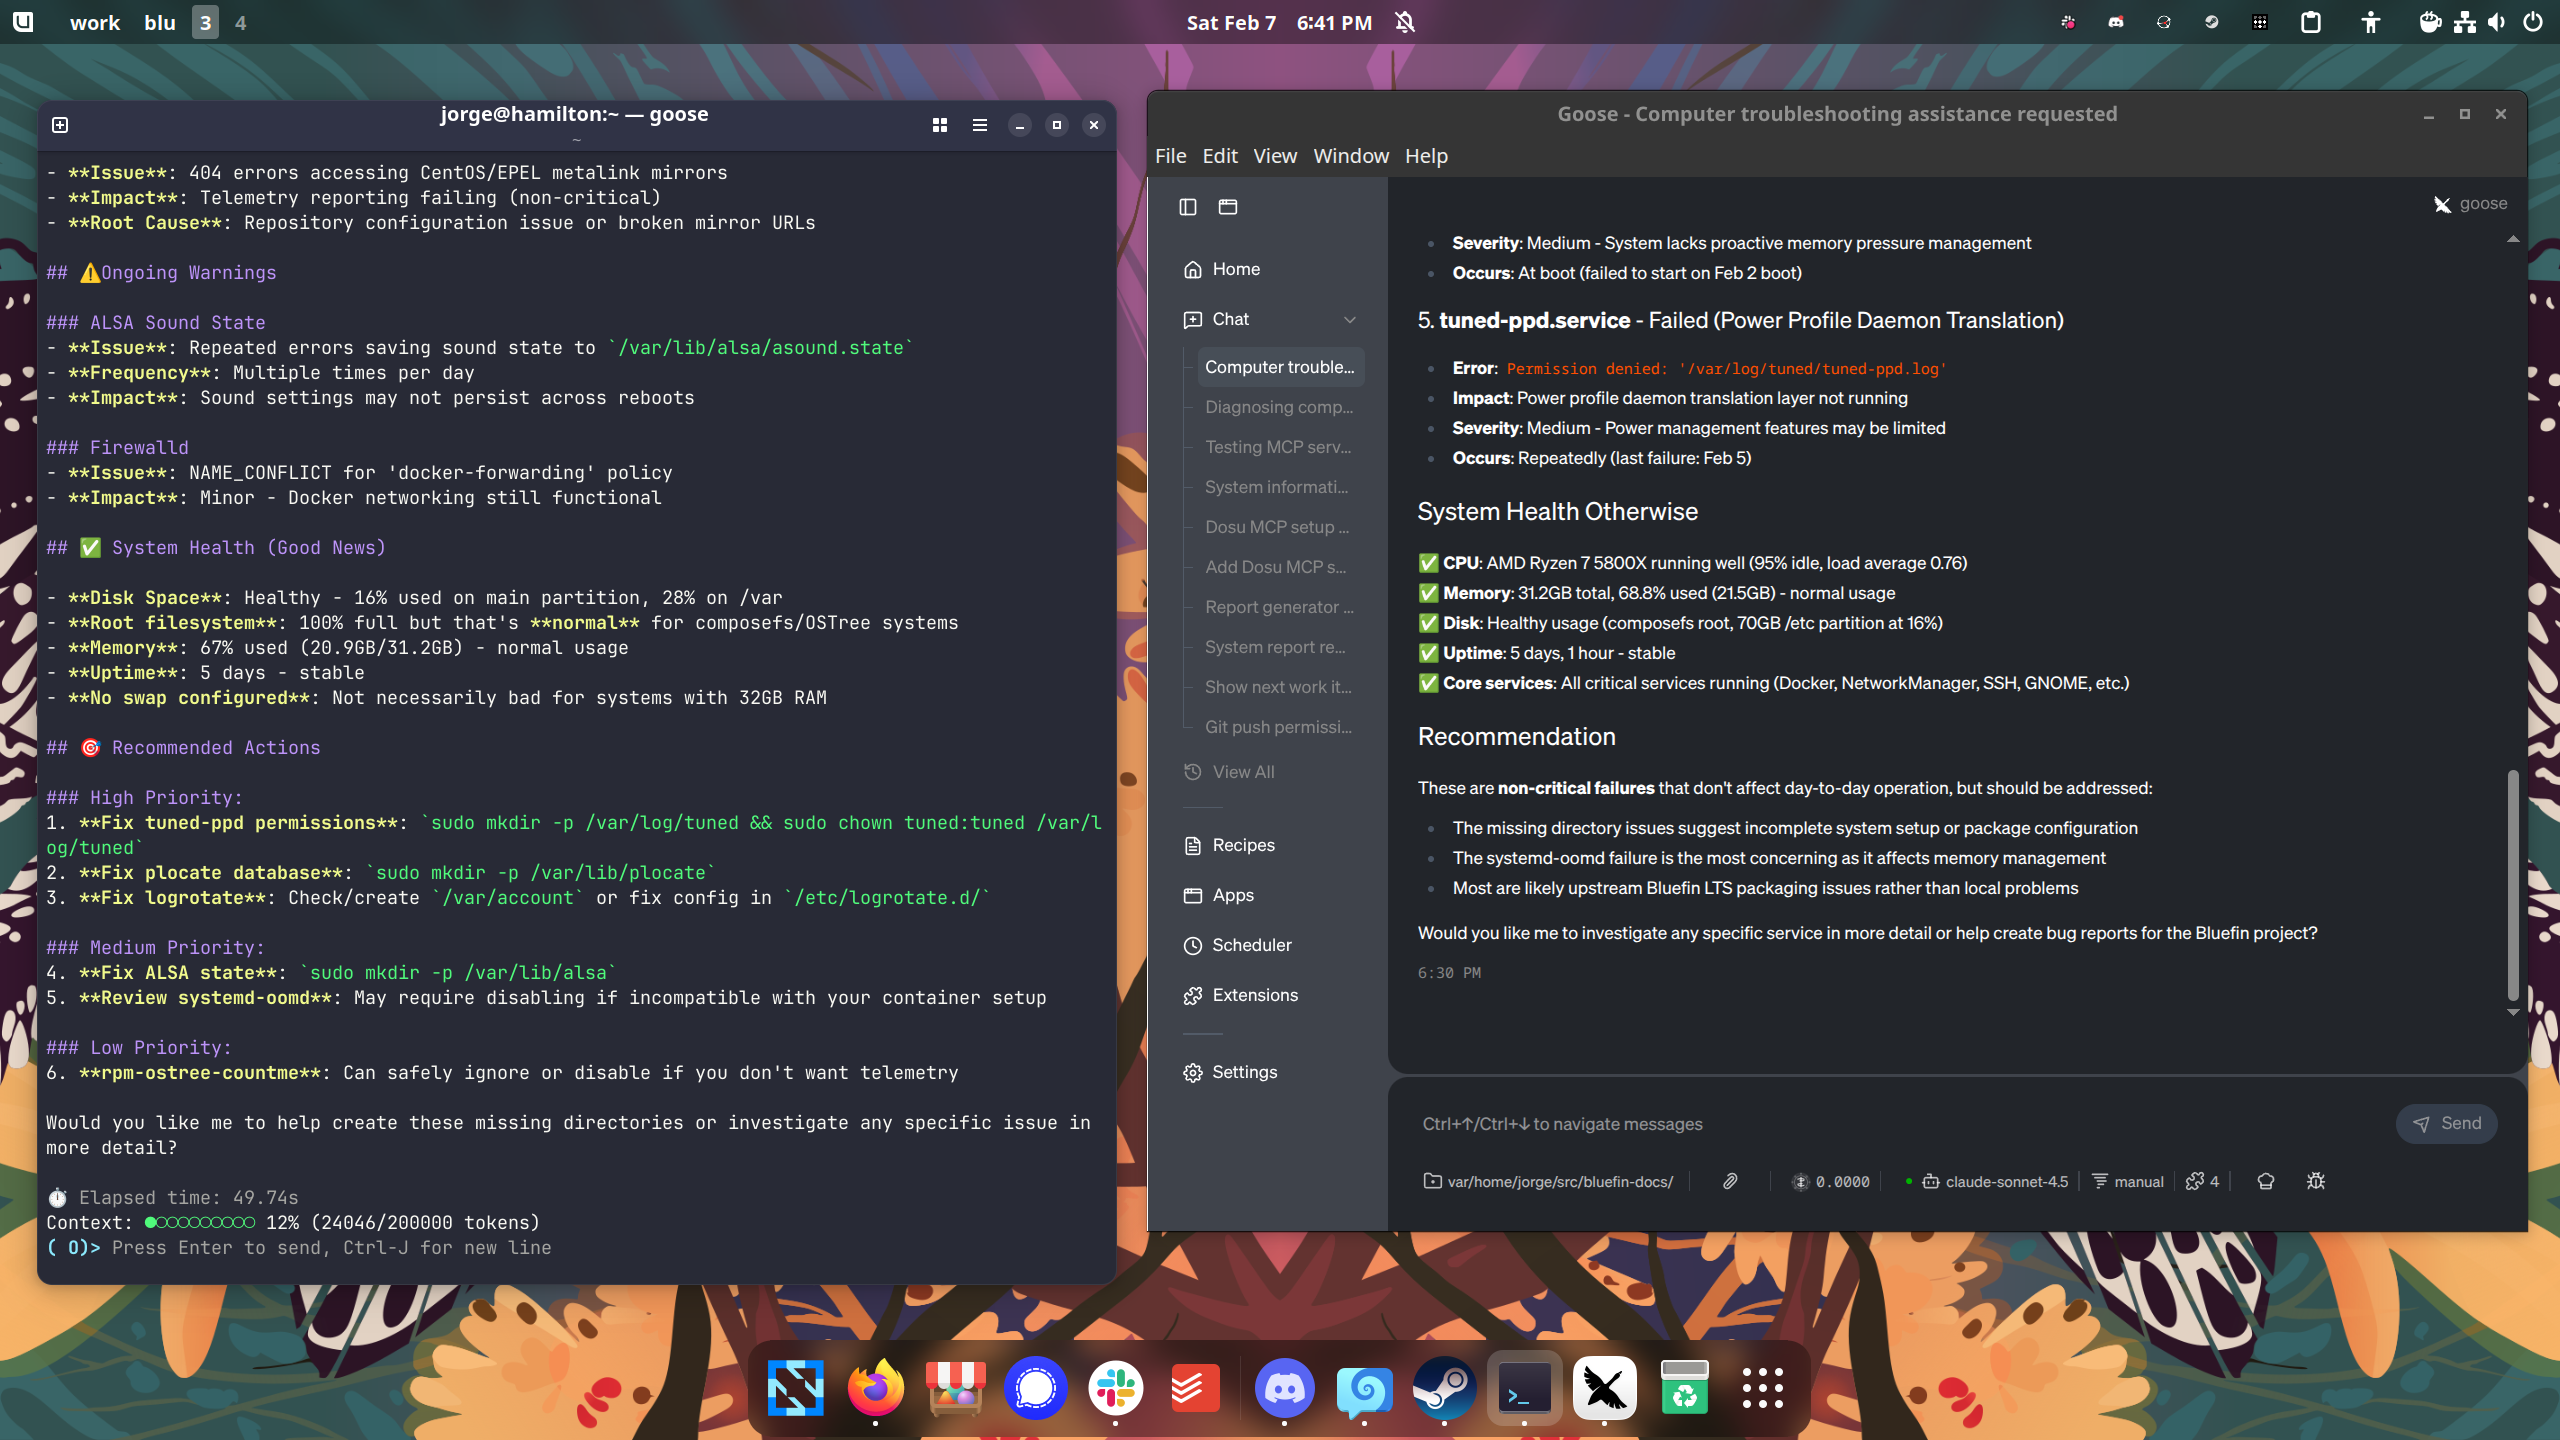
Task: Open Recipes in Goose sidebar
Action: click(x=1243, y=845)
